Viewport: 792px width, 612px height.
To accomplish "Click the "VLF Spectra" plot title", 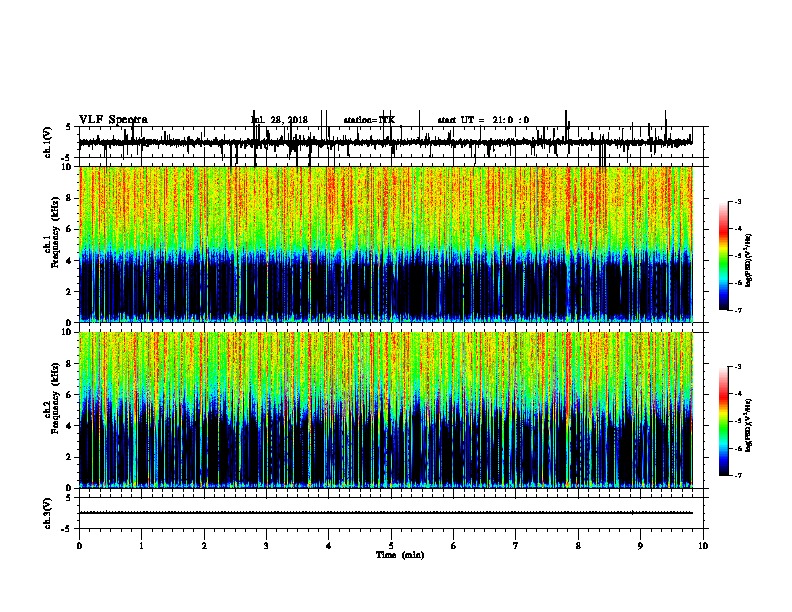I will [113, 120].
